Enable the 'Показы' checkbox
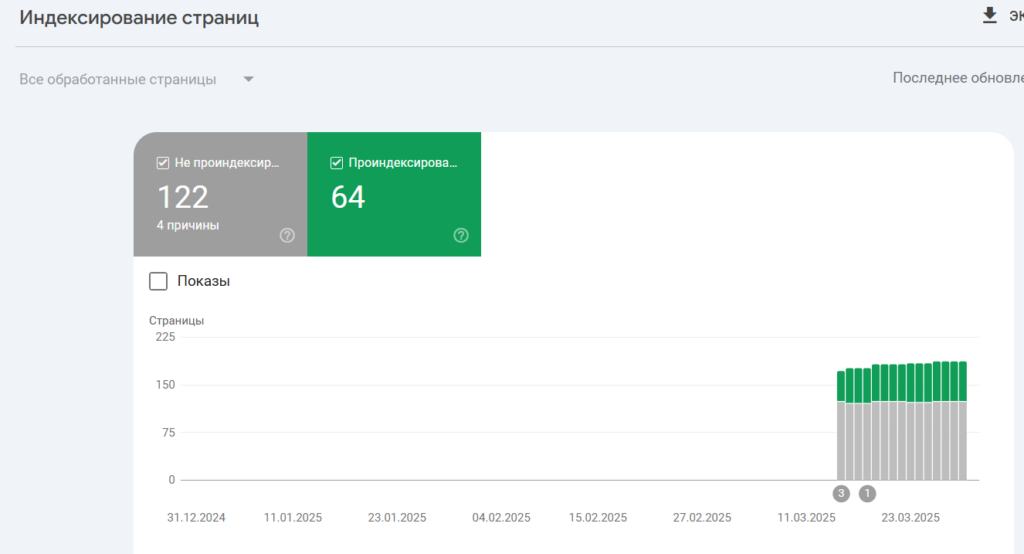 pyautogui.click(x=158, y=281)
